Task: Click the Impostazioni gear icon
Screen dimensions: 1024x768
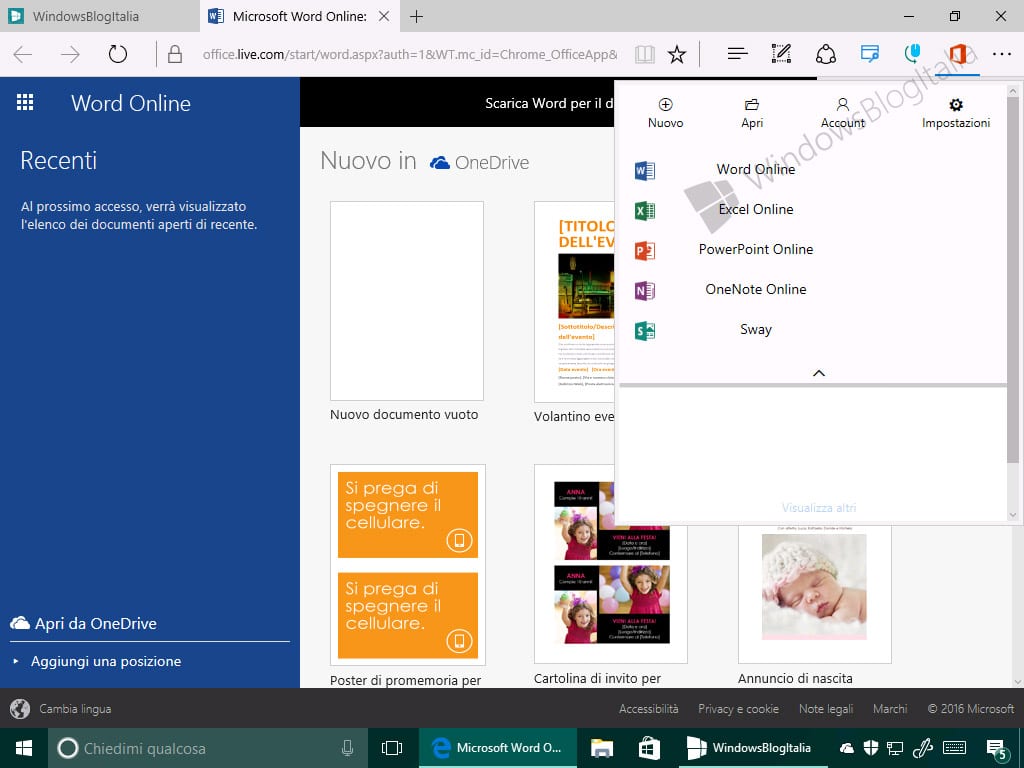Action: click(955, 104)
